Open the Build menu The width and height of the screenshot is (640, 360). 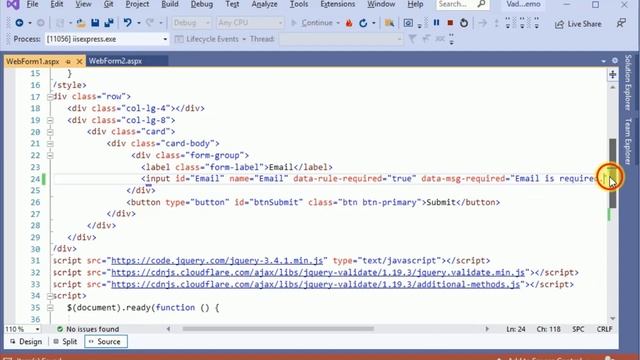[170, 4]
